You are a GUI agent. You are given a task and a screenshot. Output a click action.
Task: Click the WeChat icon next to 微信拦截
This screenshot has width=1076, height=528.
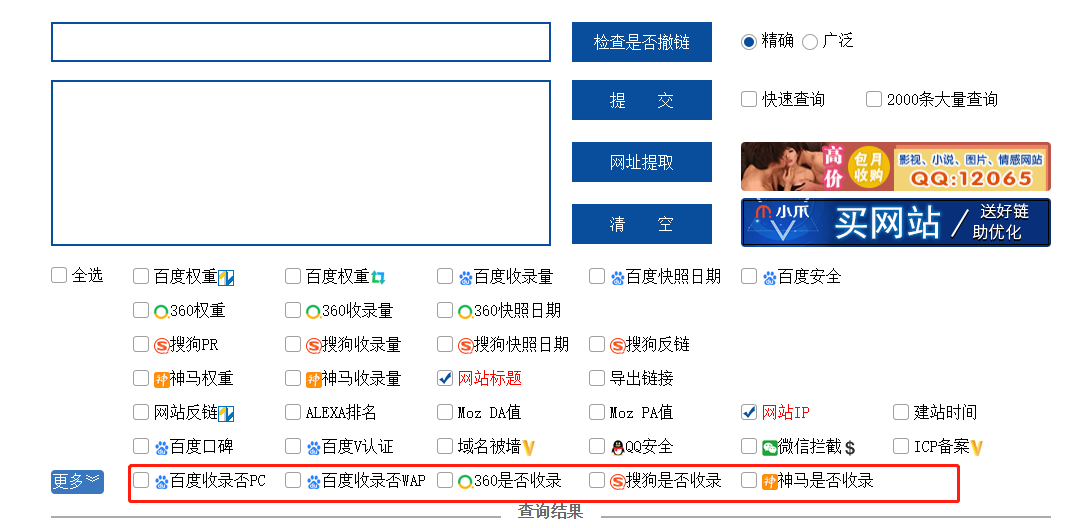(769, 448)
